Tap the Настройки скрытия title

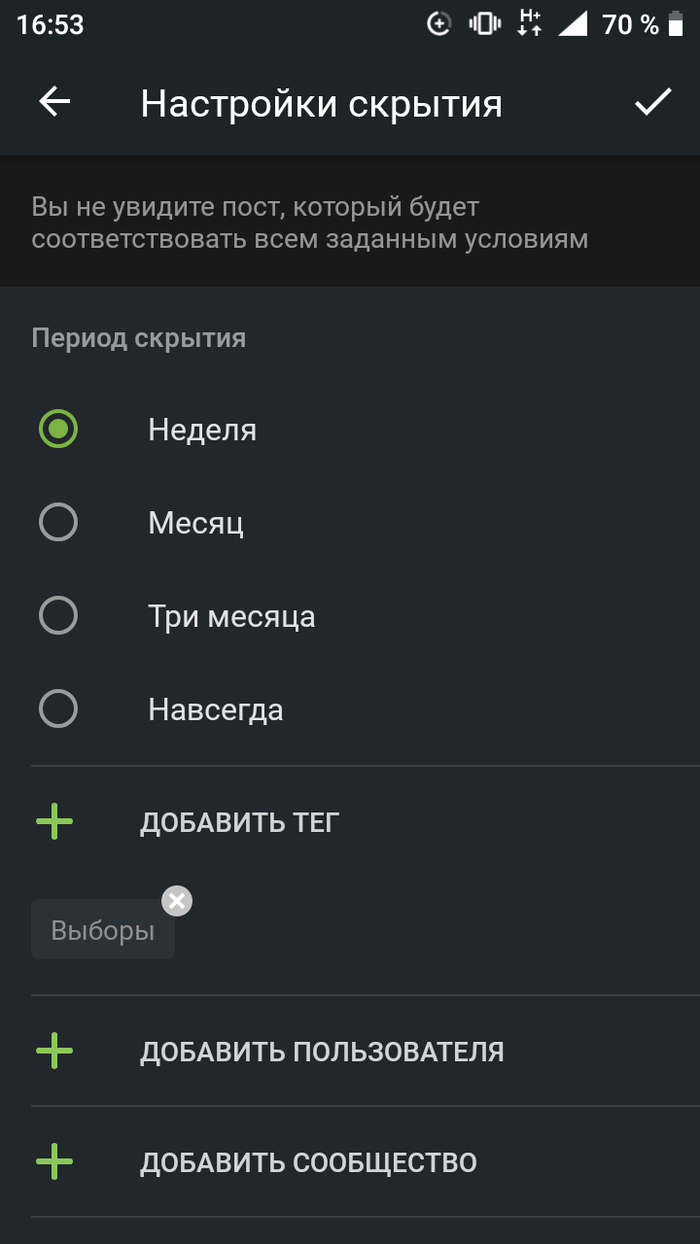point(321,103)
